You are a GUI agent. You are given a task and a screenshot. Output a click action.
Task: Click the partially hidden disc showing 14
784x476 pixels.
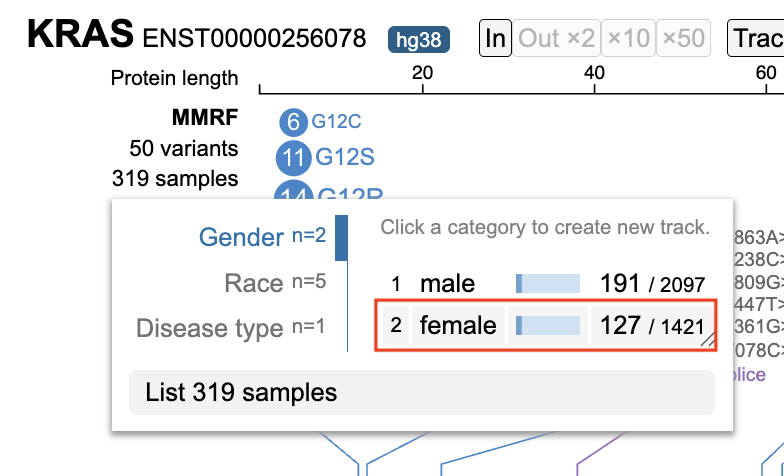(x=294, y=192)
